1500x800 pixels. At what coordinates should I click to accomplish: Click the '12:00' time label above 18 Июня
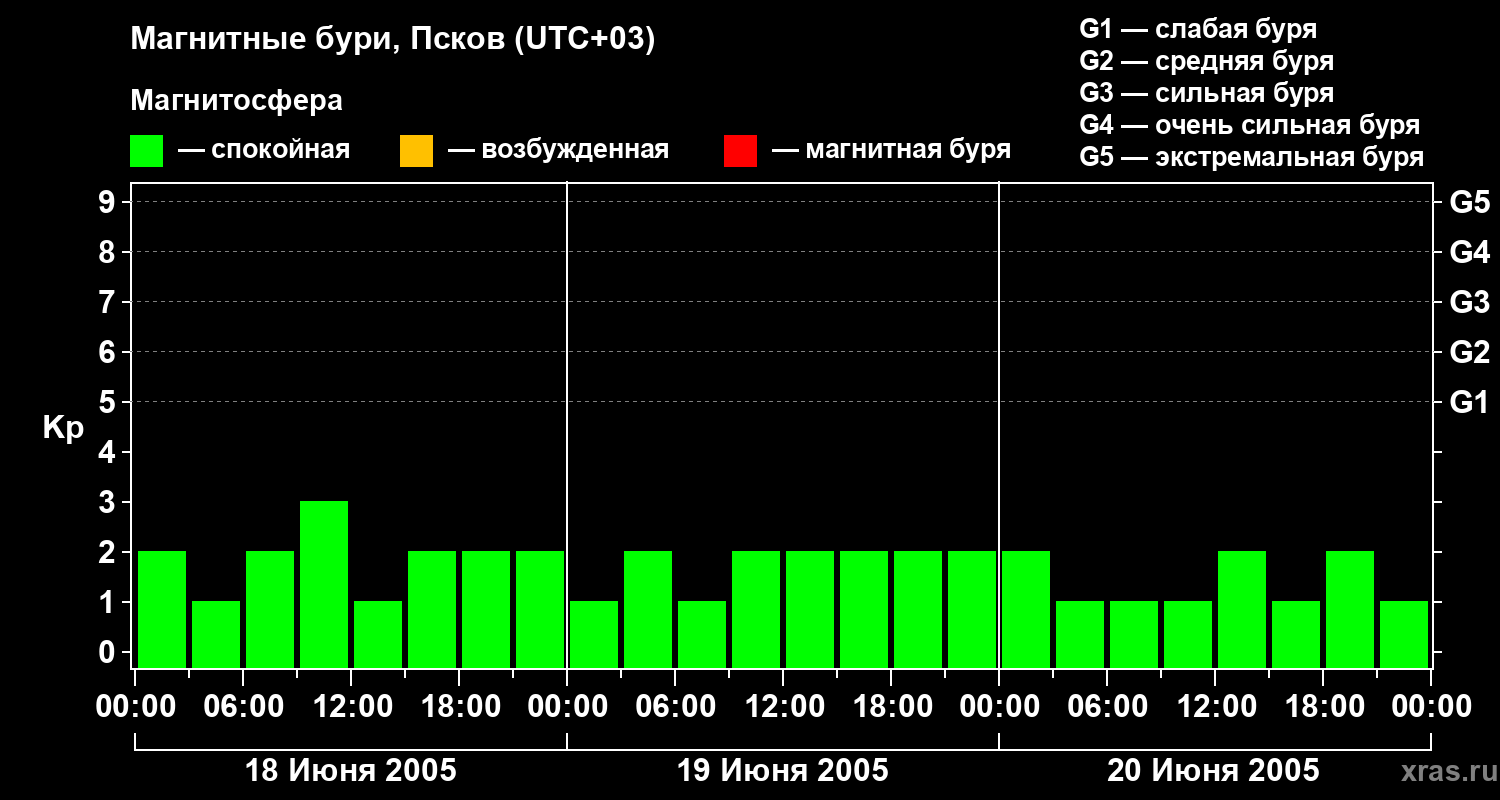(351, 707)
